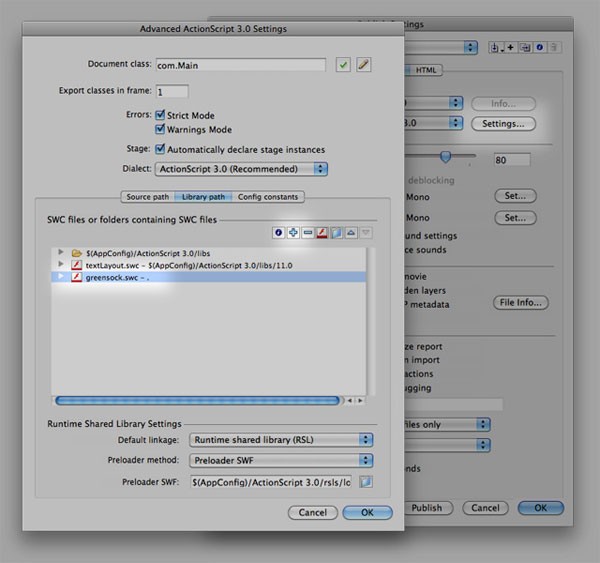Open script dropdown beside Settings button
The image size is (600, 563).
click(434, 122)
